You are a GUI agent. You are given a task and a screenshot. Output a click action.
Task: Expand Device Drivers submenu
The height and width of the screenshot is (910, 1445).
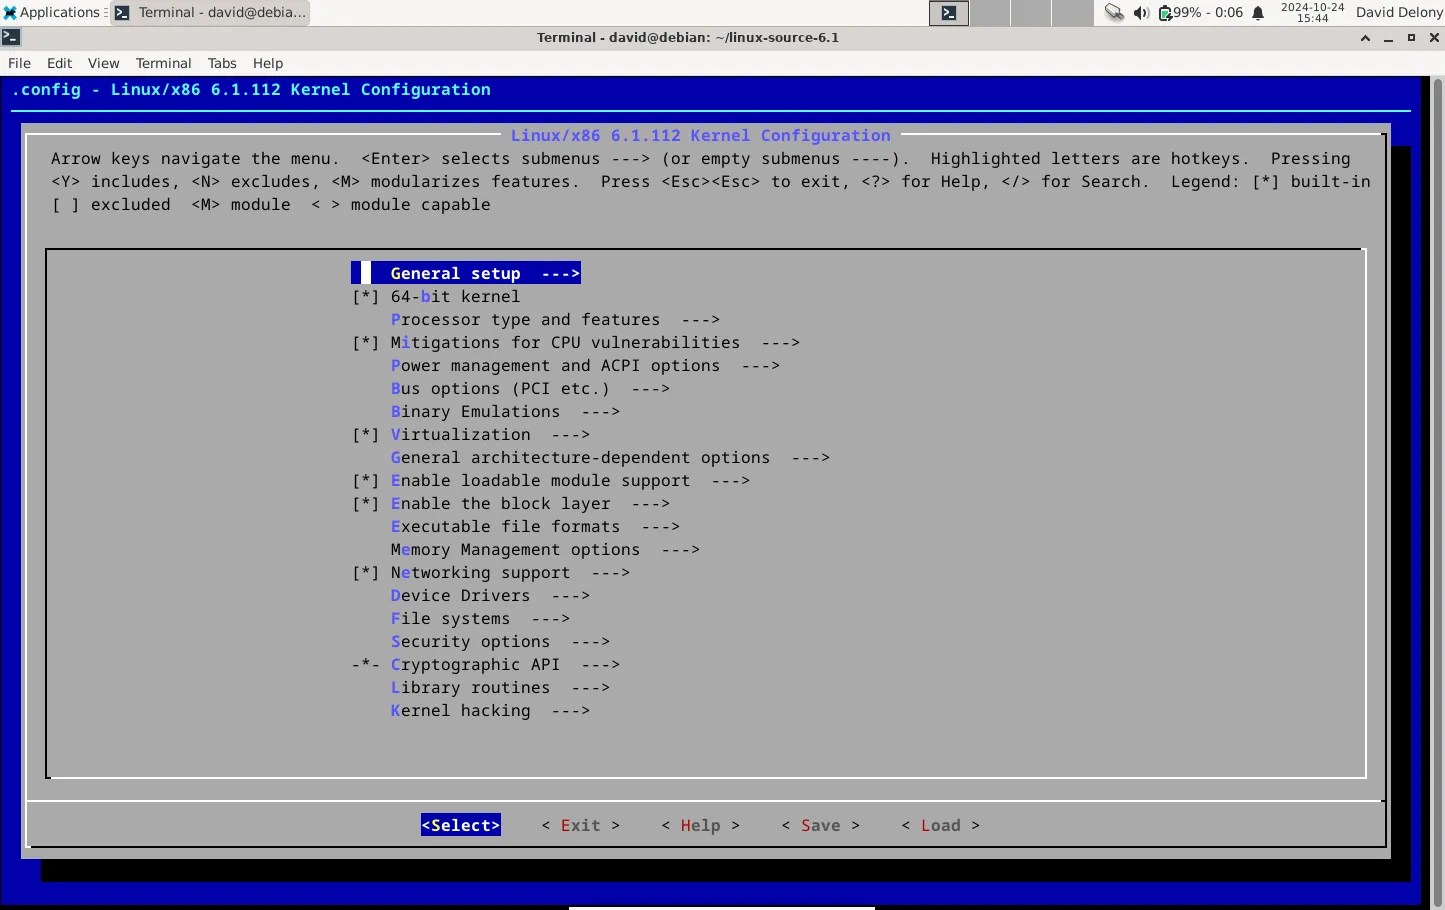click(490, 596)
